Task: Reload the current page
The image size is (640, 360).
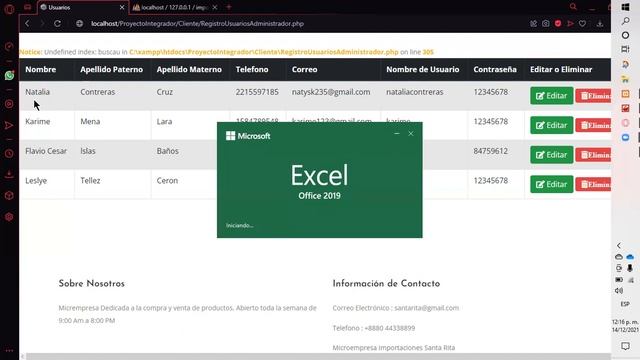Action: [58, 24]
